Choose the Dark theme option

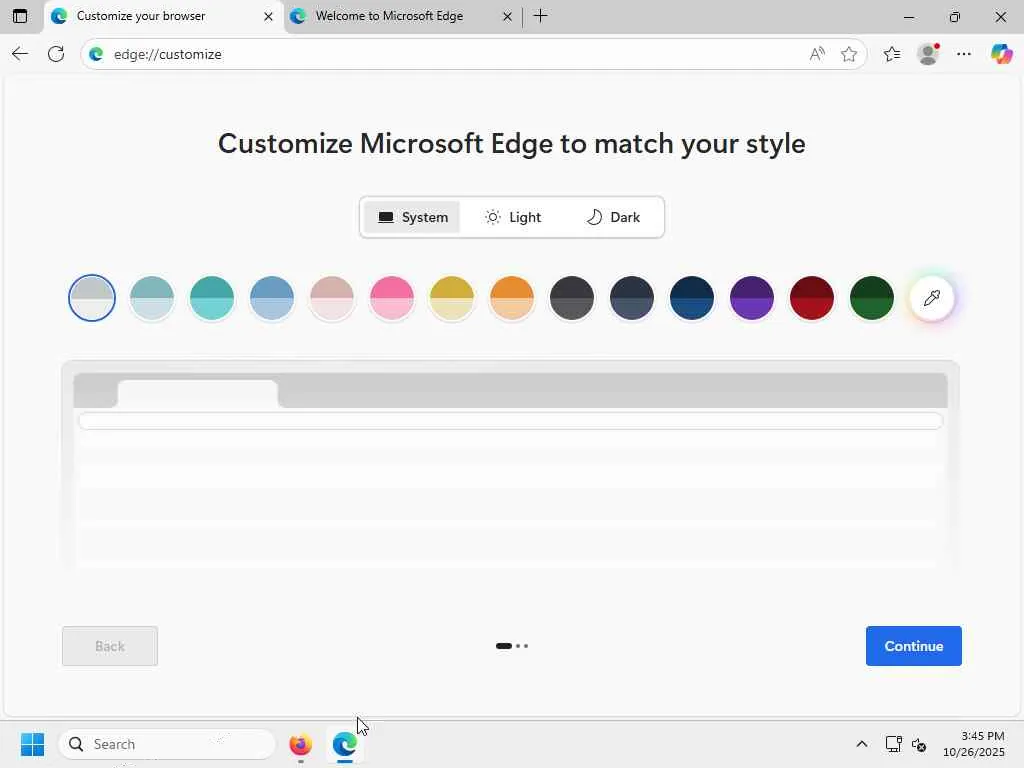[613, 217]
